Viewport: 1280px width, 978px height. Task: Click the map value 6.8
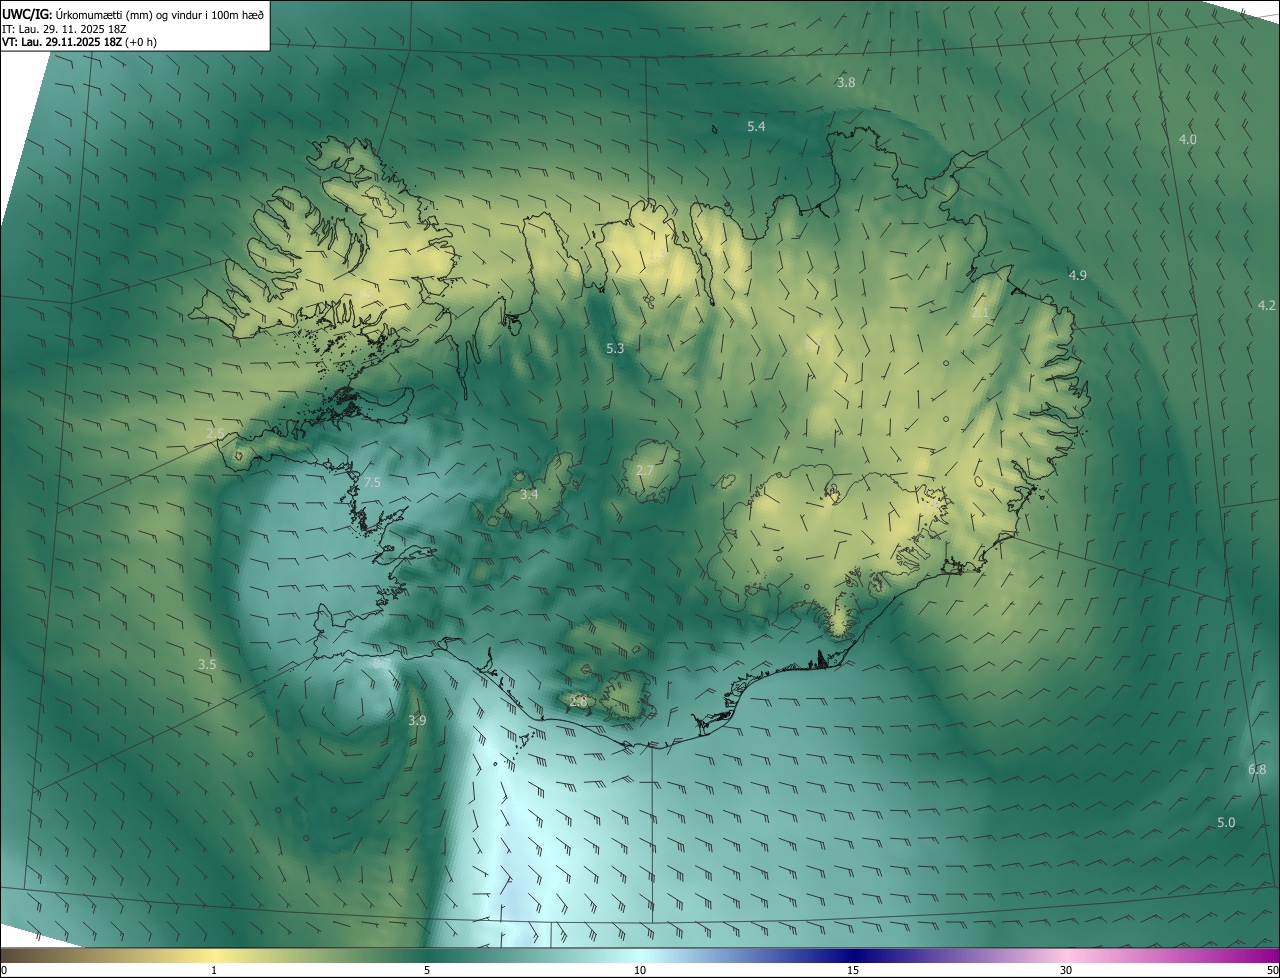coord(1257,769)
